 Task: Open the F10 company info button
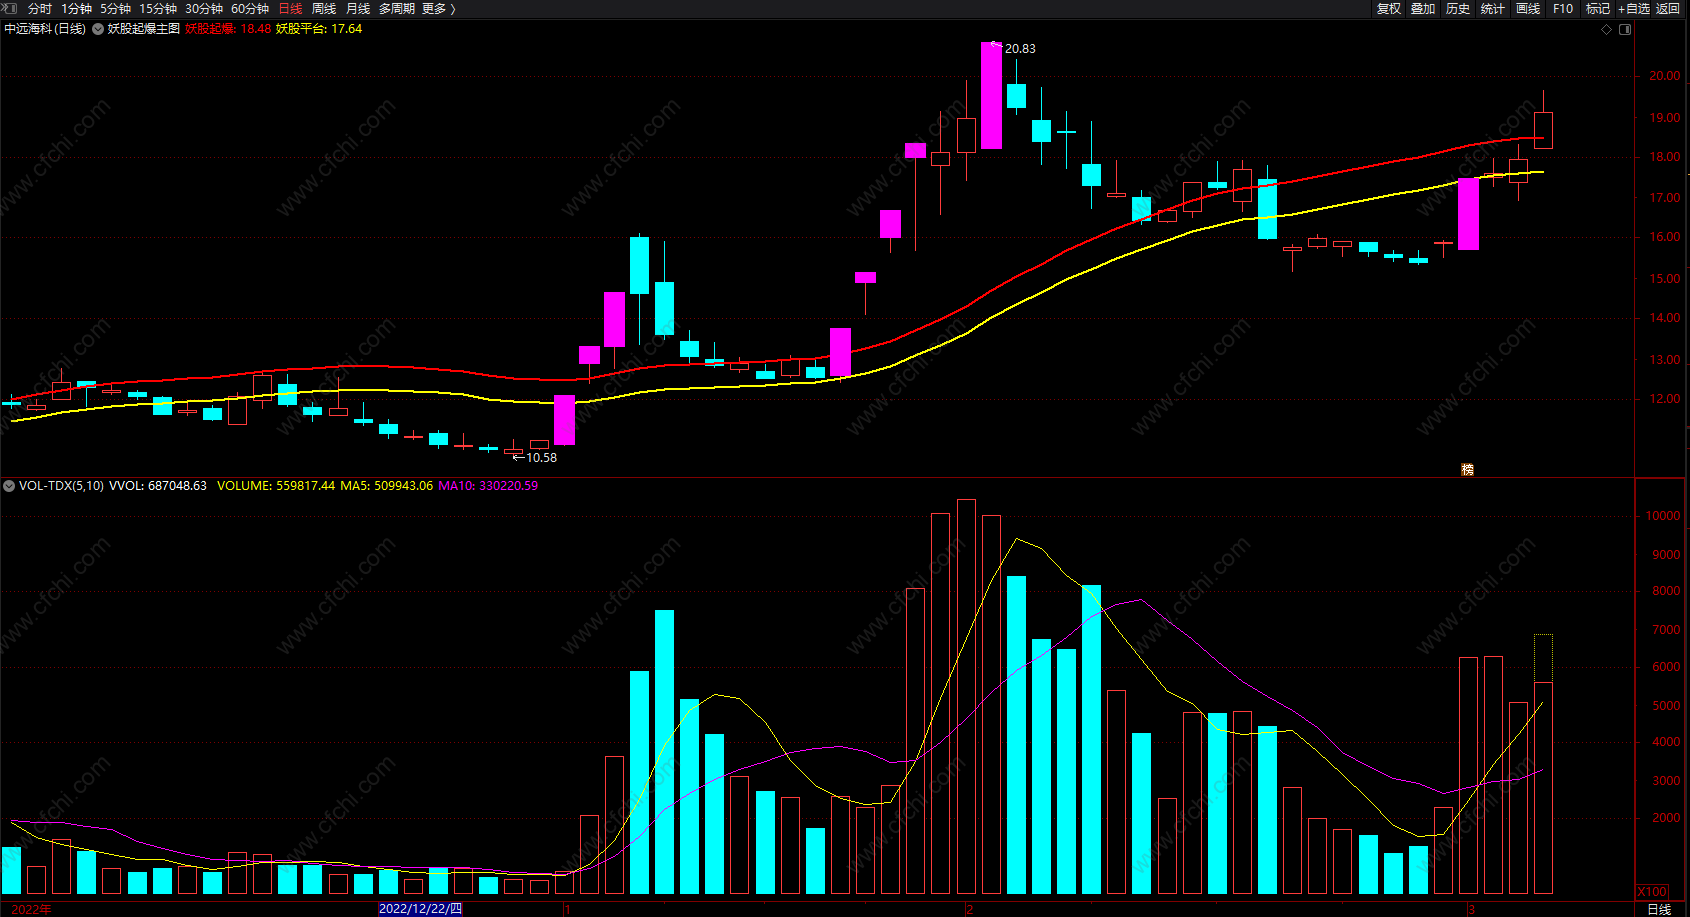tap(1563, 8)
